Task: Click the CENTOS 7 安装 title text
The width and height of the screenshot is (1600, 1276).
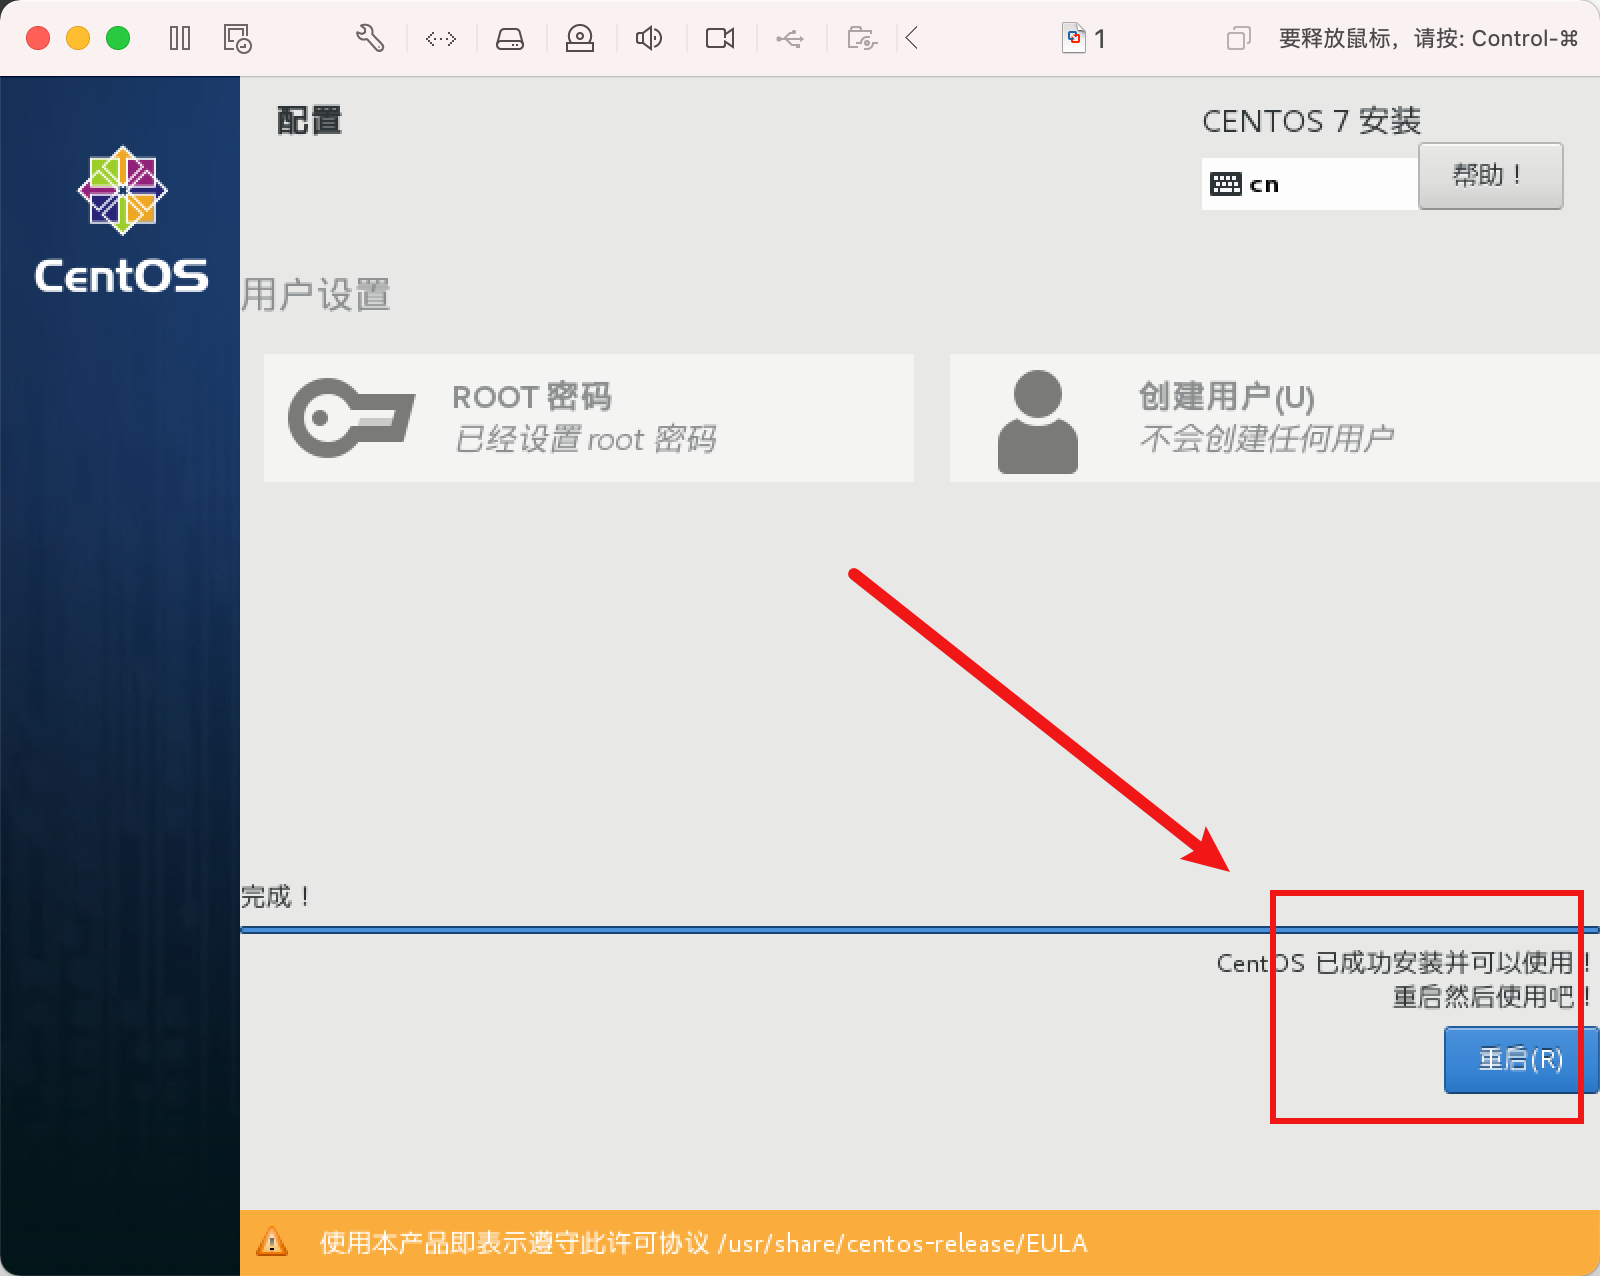Action: [1311, 121]
